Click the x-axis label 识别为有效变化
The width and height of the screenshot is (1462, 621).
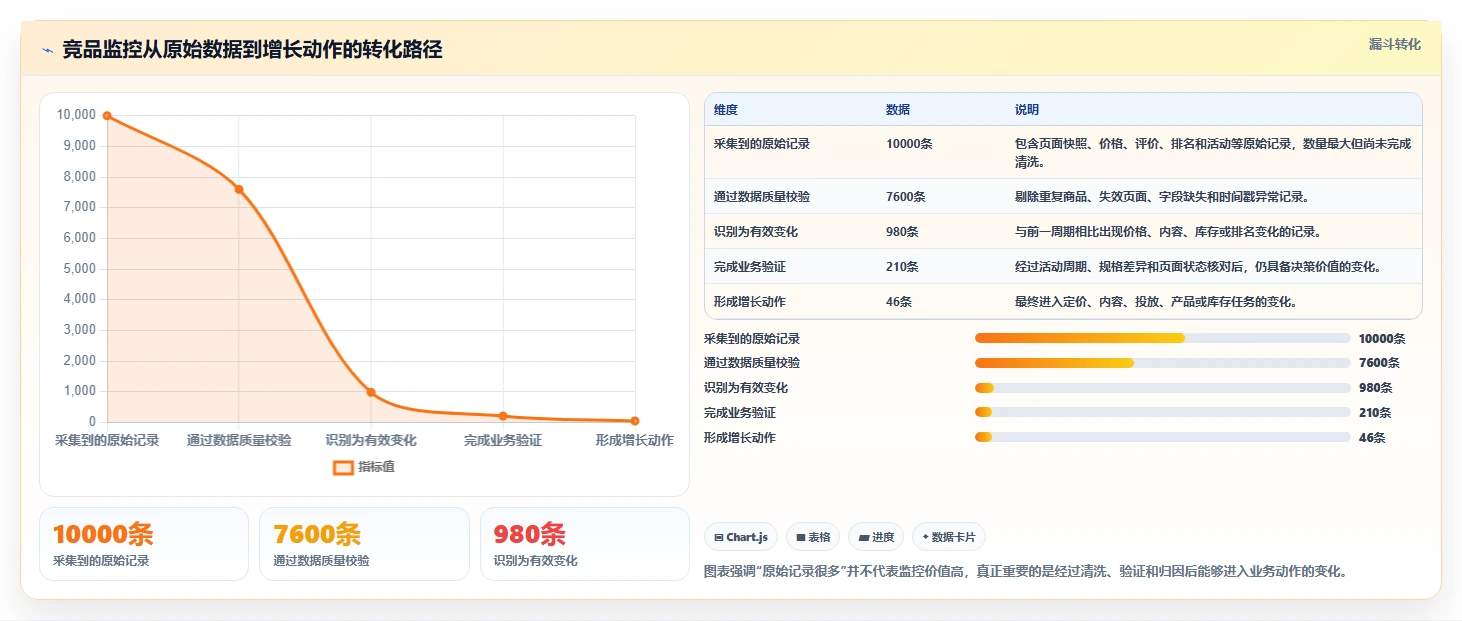pos(371,441)
